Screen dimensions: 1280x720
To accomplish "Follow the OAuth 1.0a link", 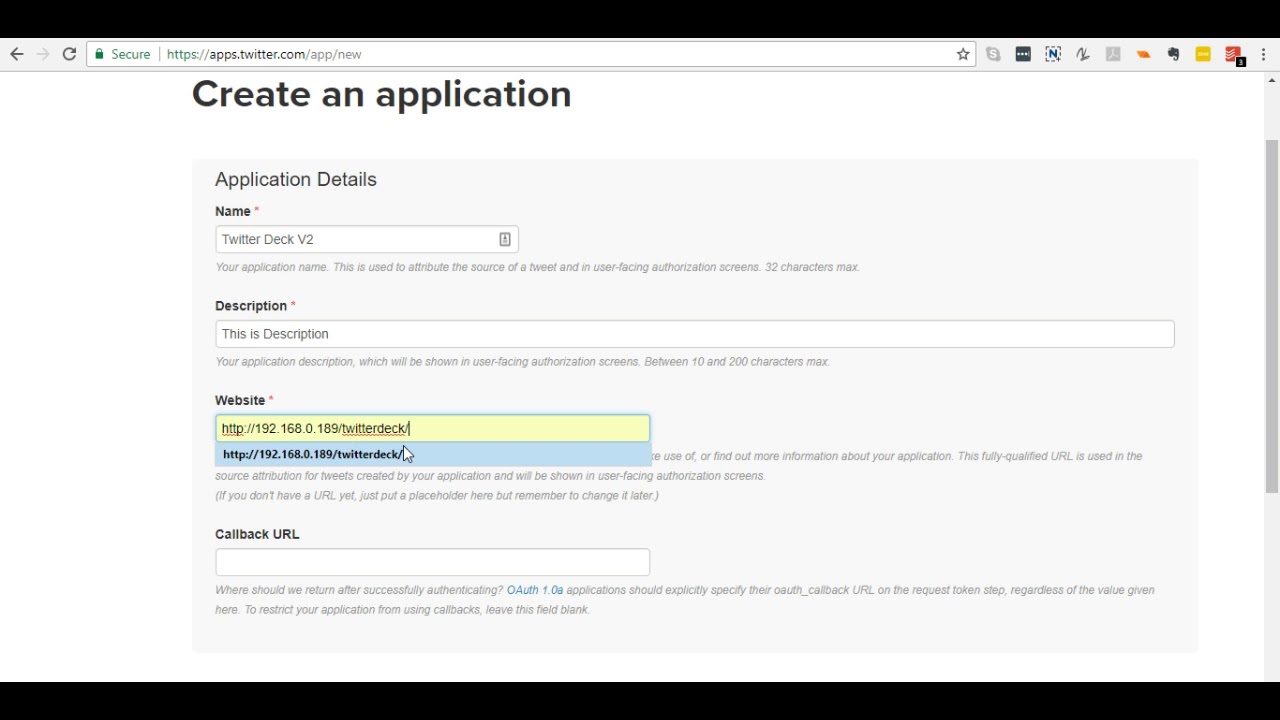I will click(x=535, y=590).
